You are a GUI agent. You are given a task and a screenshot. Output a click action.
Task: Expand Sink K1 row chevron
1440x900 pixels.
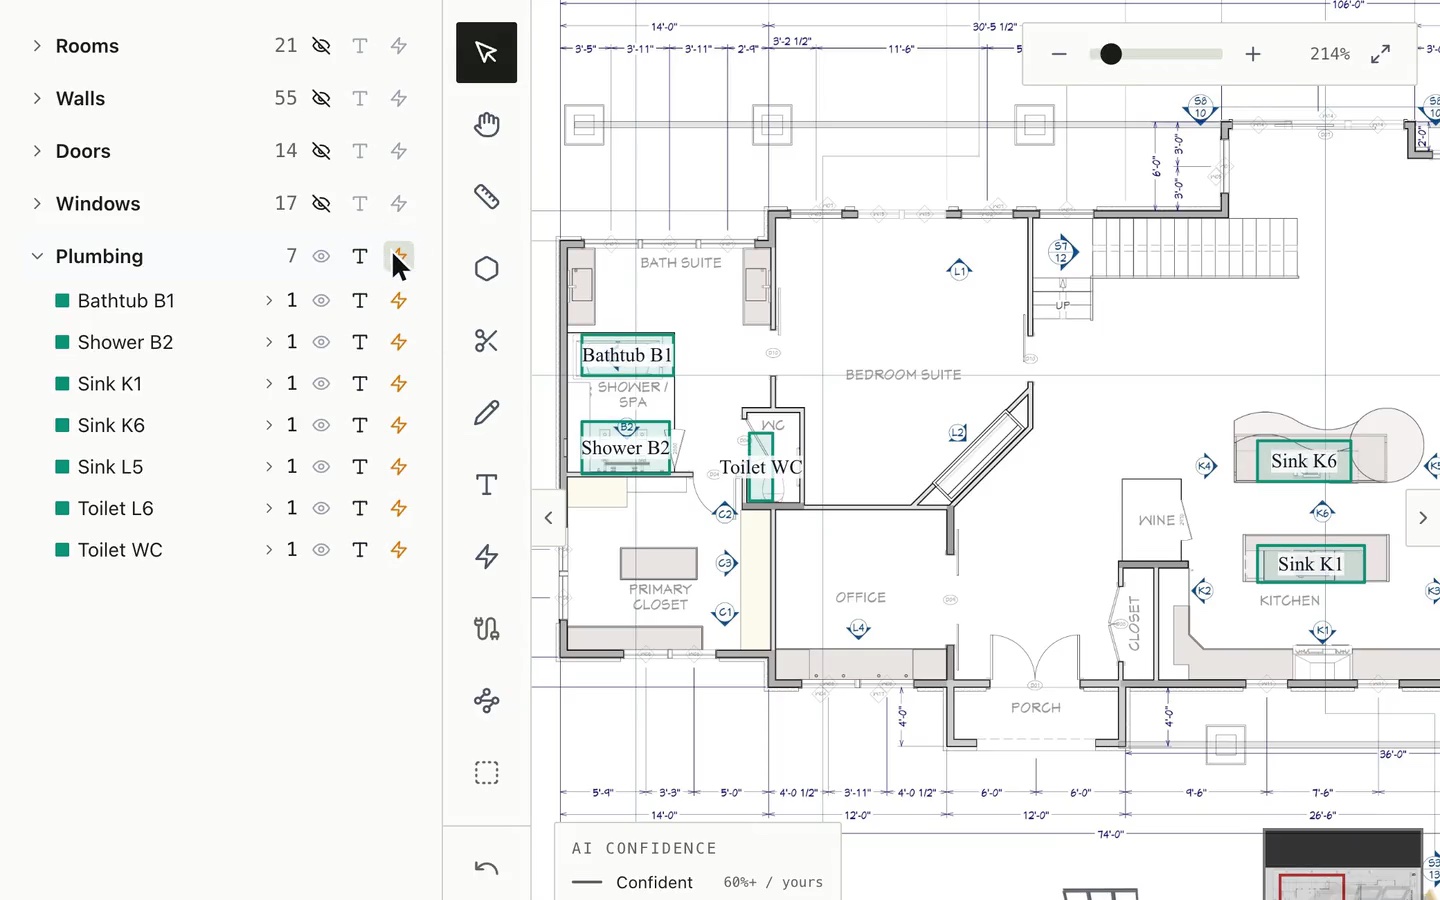tap(268, 384)
